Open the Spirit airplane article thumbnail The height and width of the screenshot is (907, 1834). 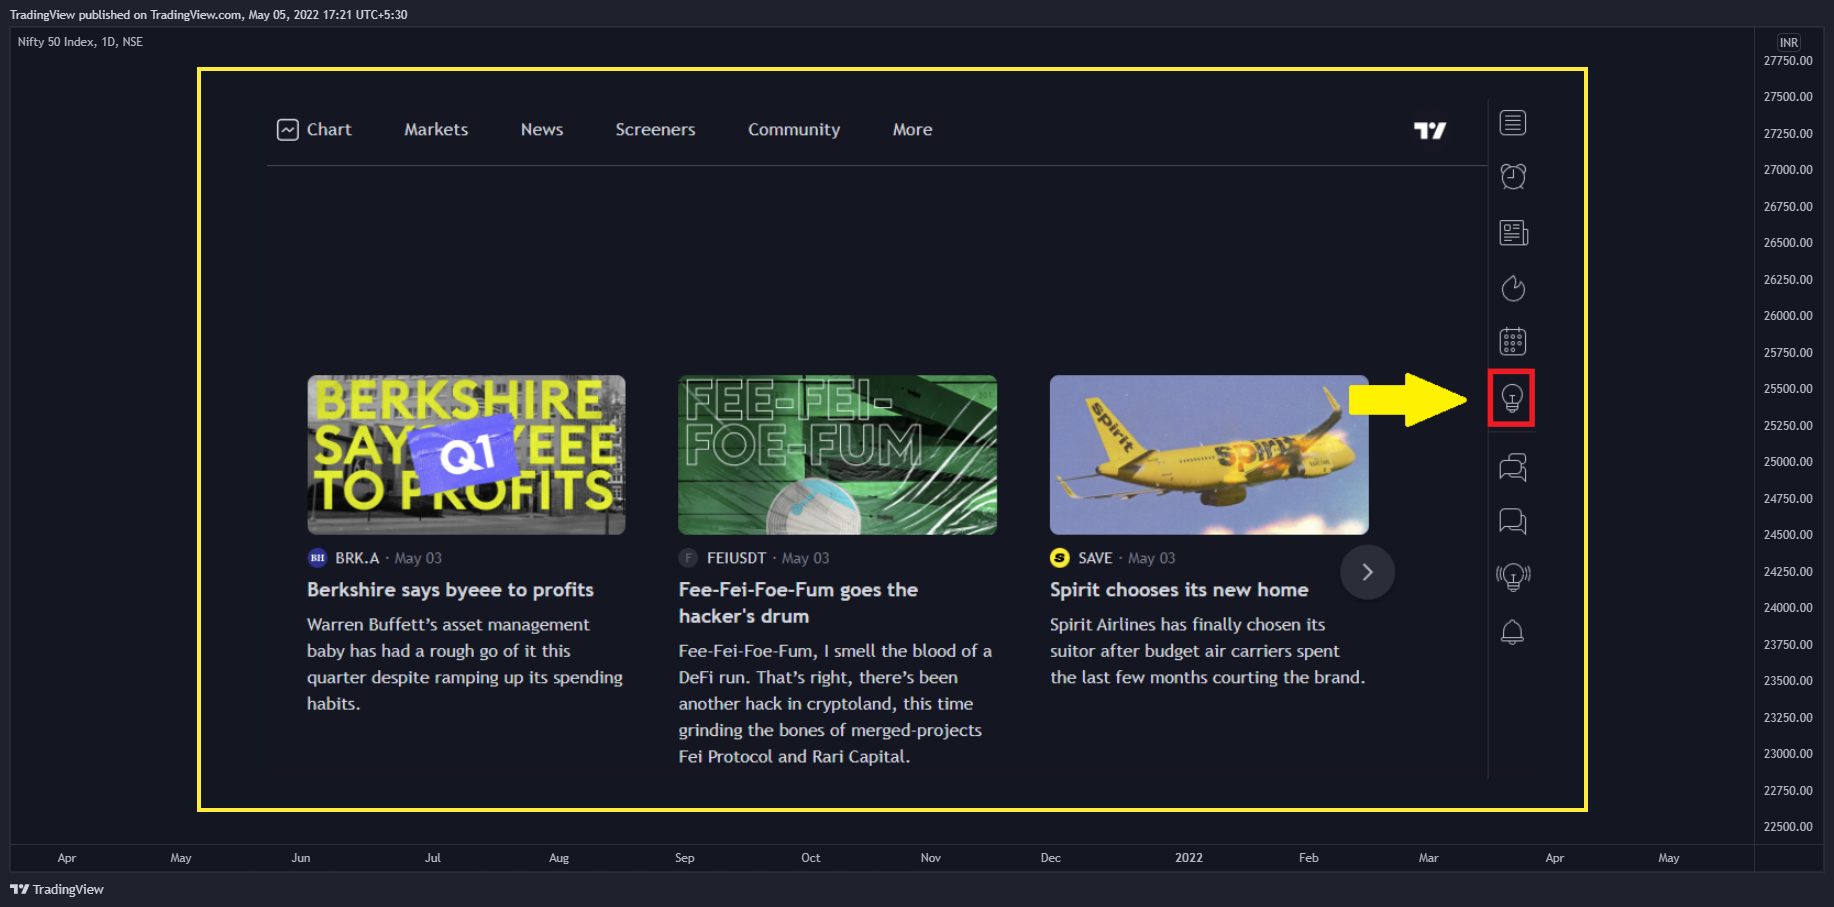click(x=1209, y=455)
